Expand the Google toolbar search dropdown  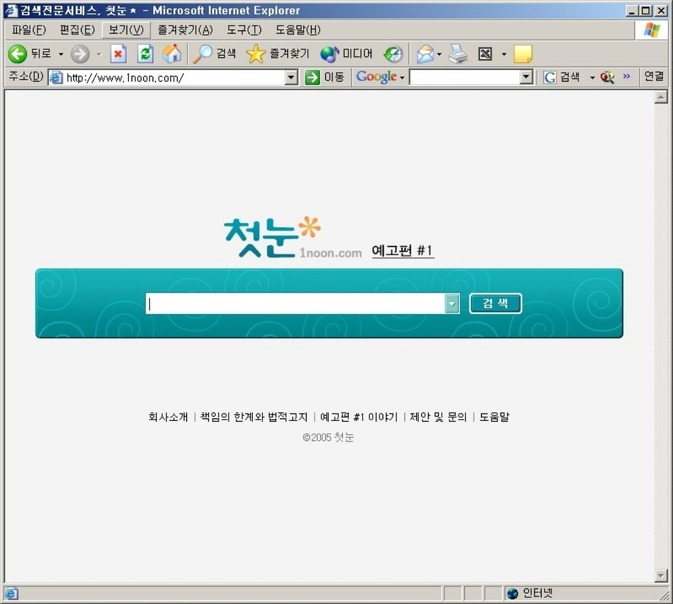pos(526,77)
